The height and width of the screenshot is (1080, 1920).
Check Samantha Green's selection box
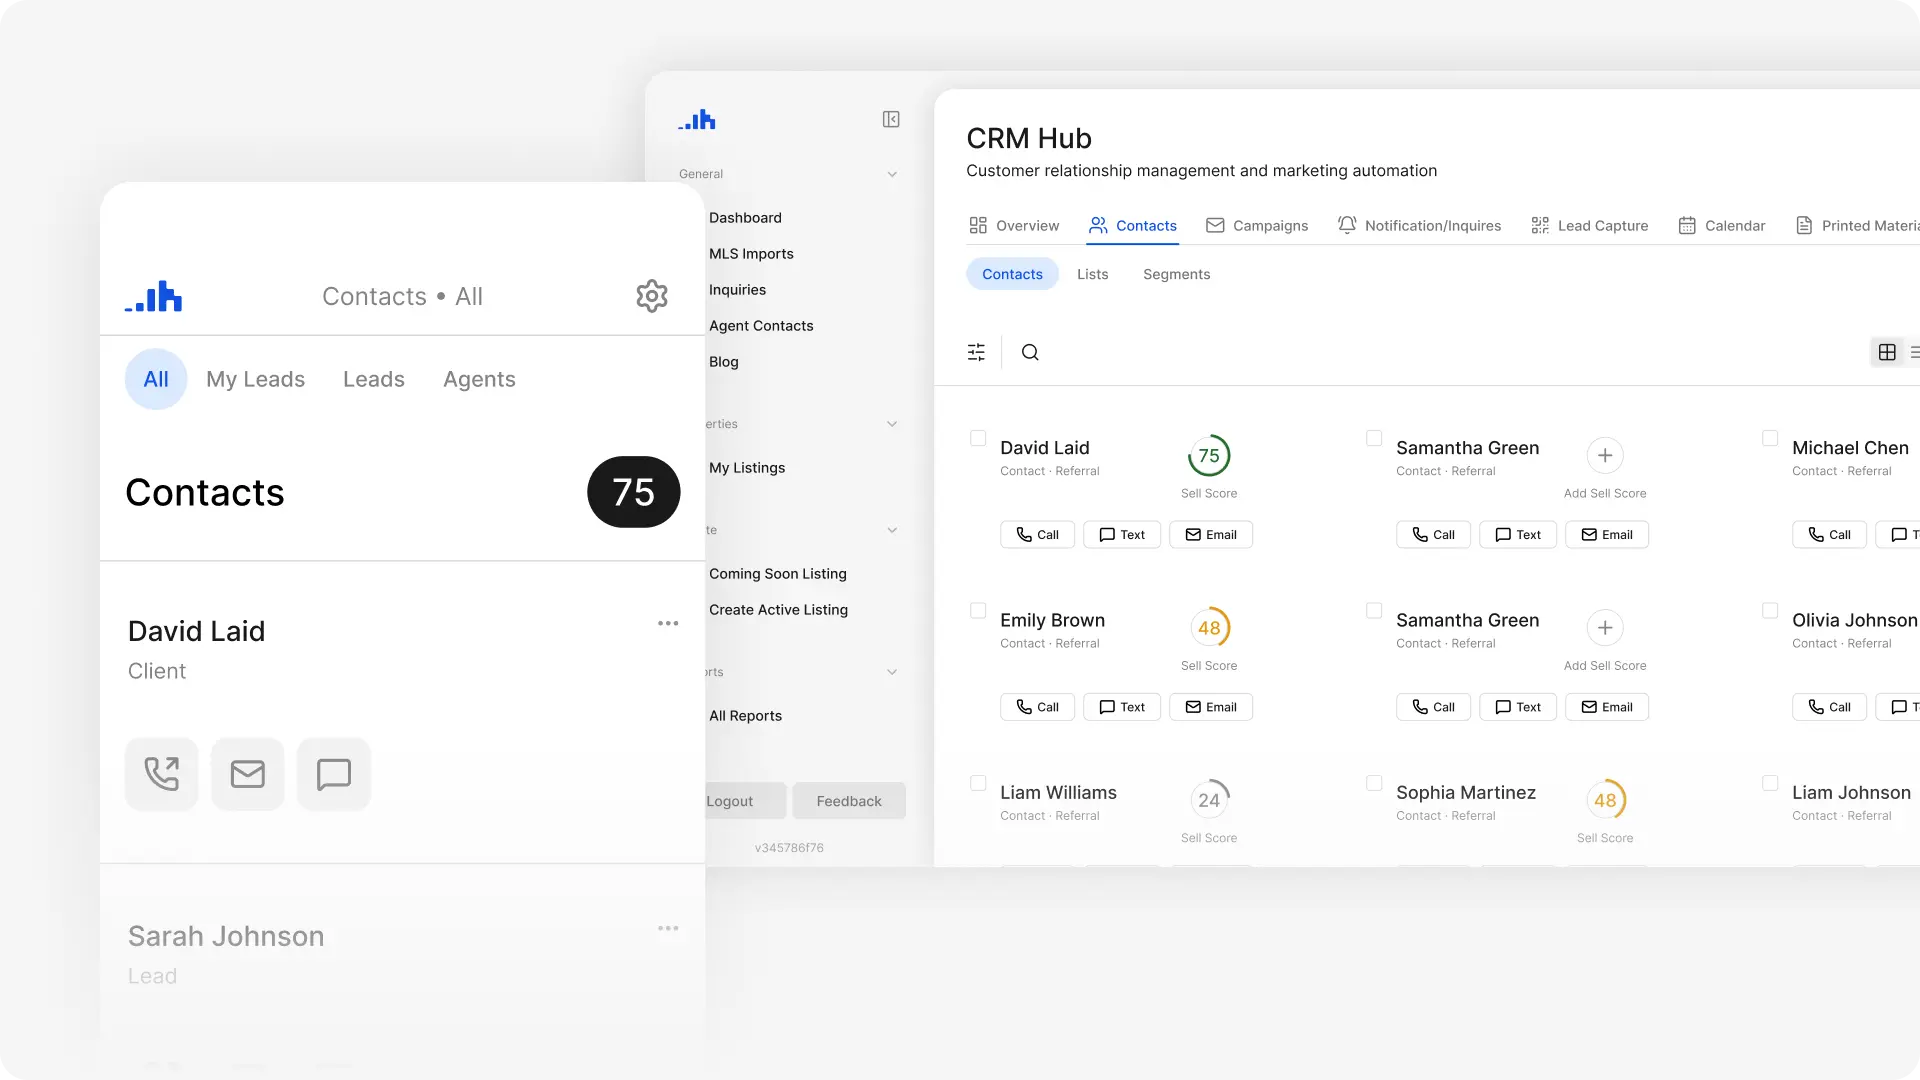[1373, 438]
